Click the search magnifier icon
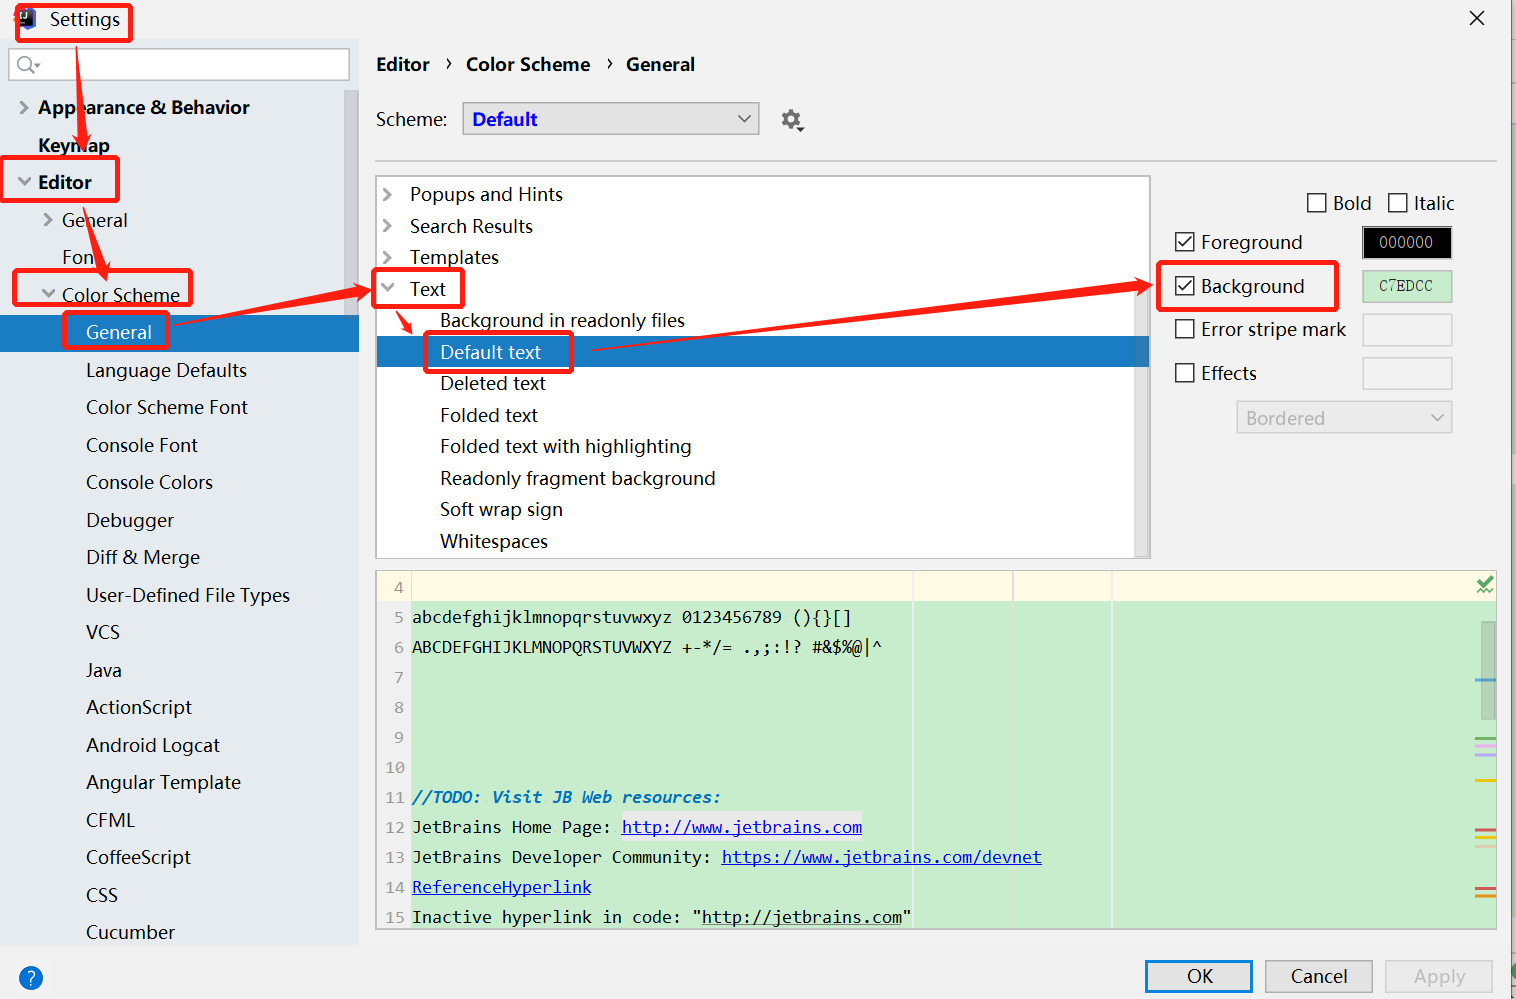The width and height of the screenshot is (1516, 999). 27,65
